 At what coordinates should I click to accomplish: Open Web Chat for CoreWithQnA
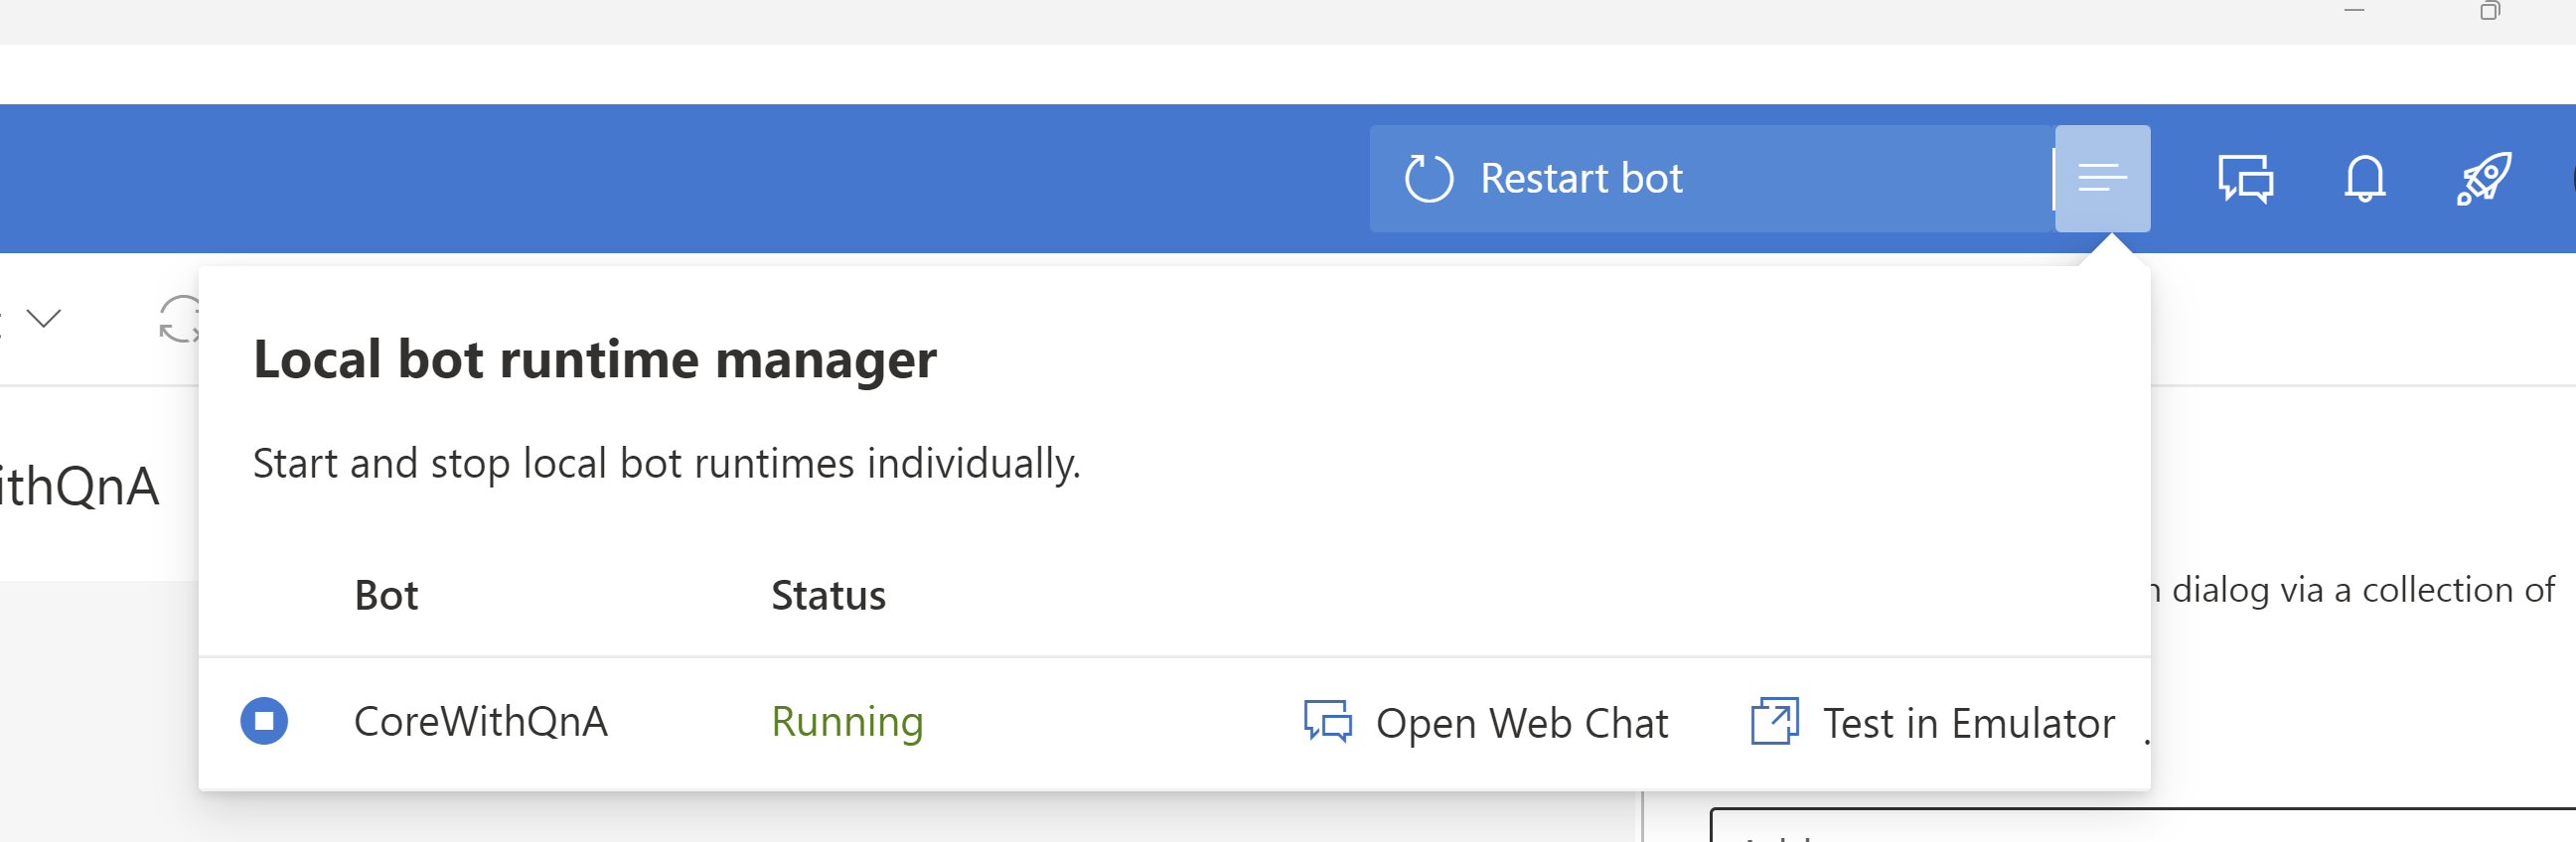(x=1522, y=722)
